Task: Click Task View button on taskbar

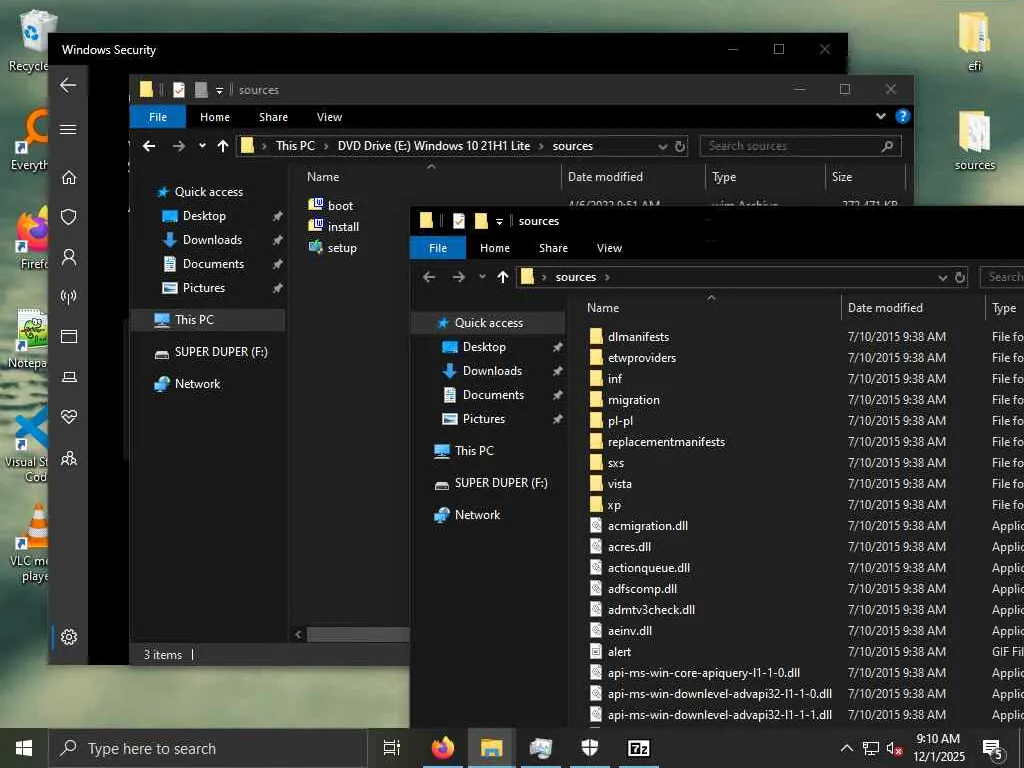Action: tap(391, 748)
